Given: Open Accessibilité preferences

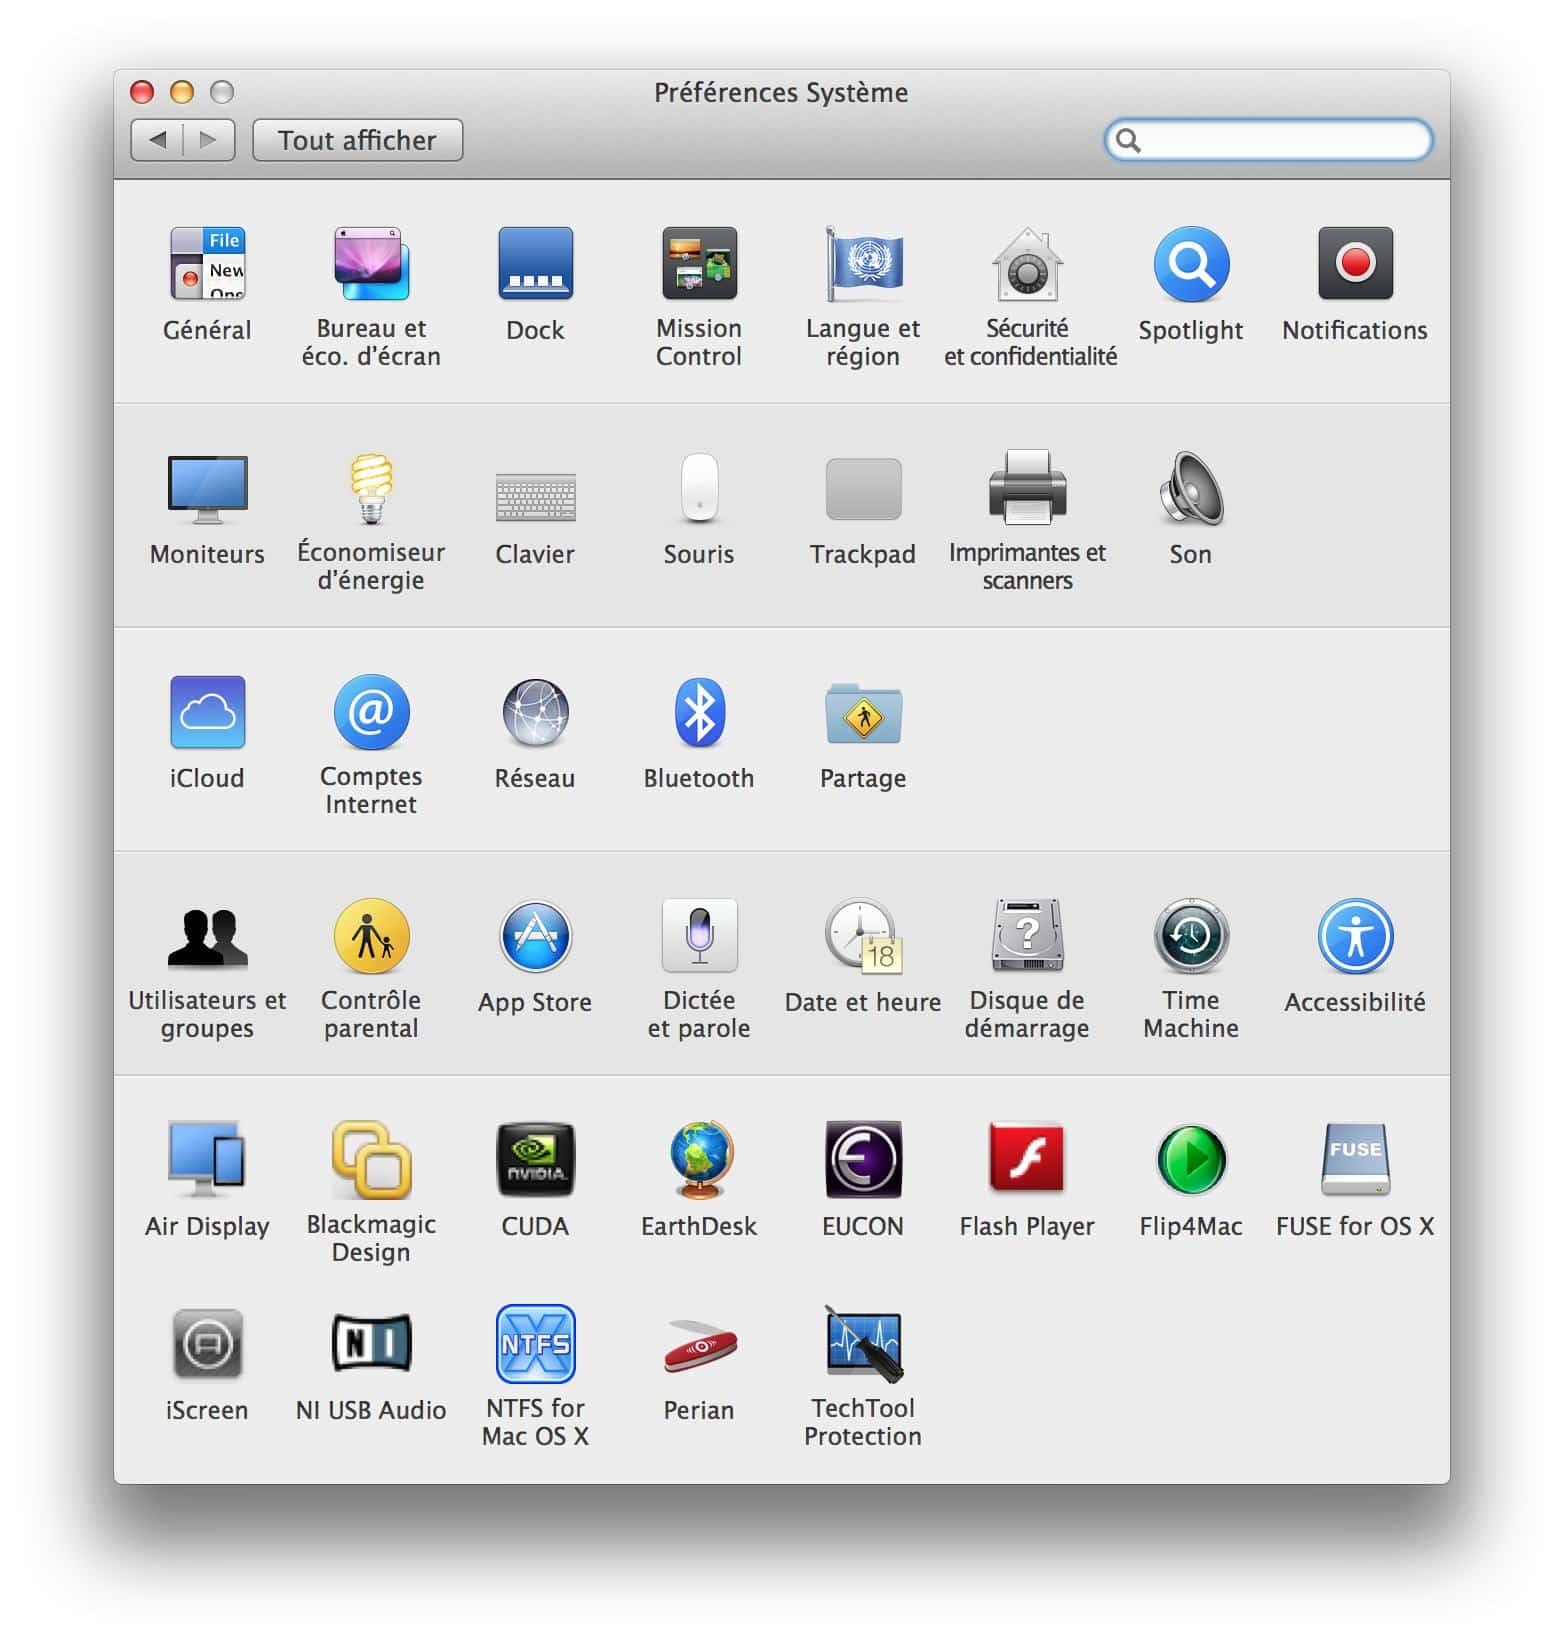Looking at the screenshot, I should coord(1355,937).
